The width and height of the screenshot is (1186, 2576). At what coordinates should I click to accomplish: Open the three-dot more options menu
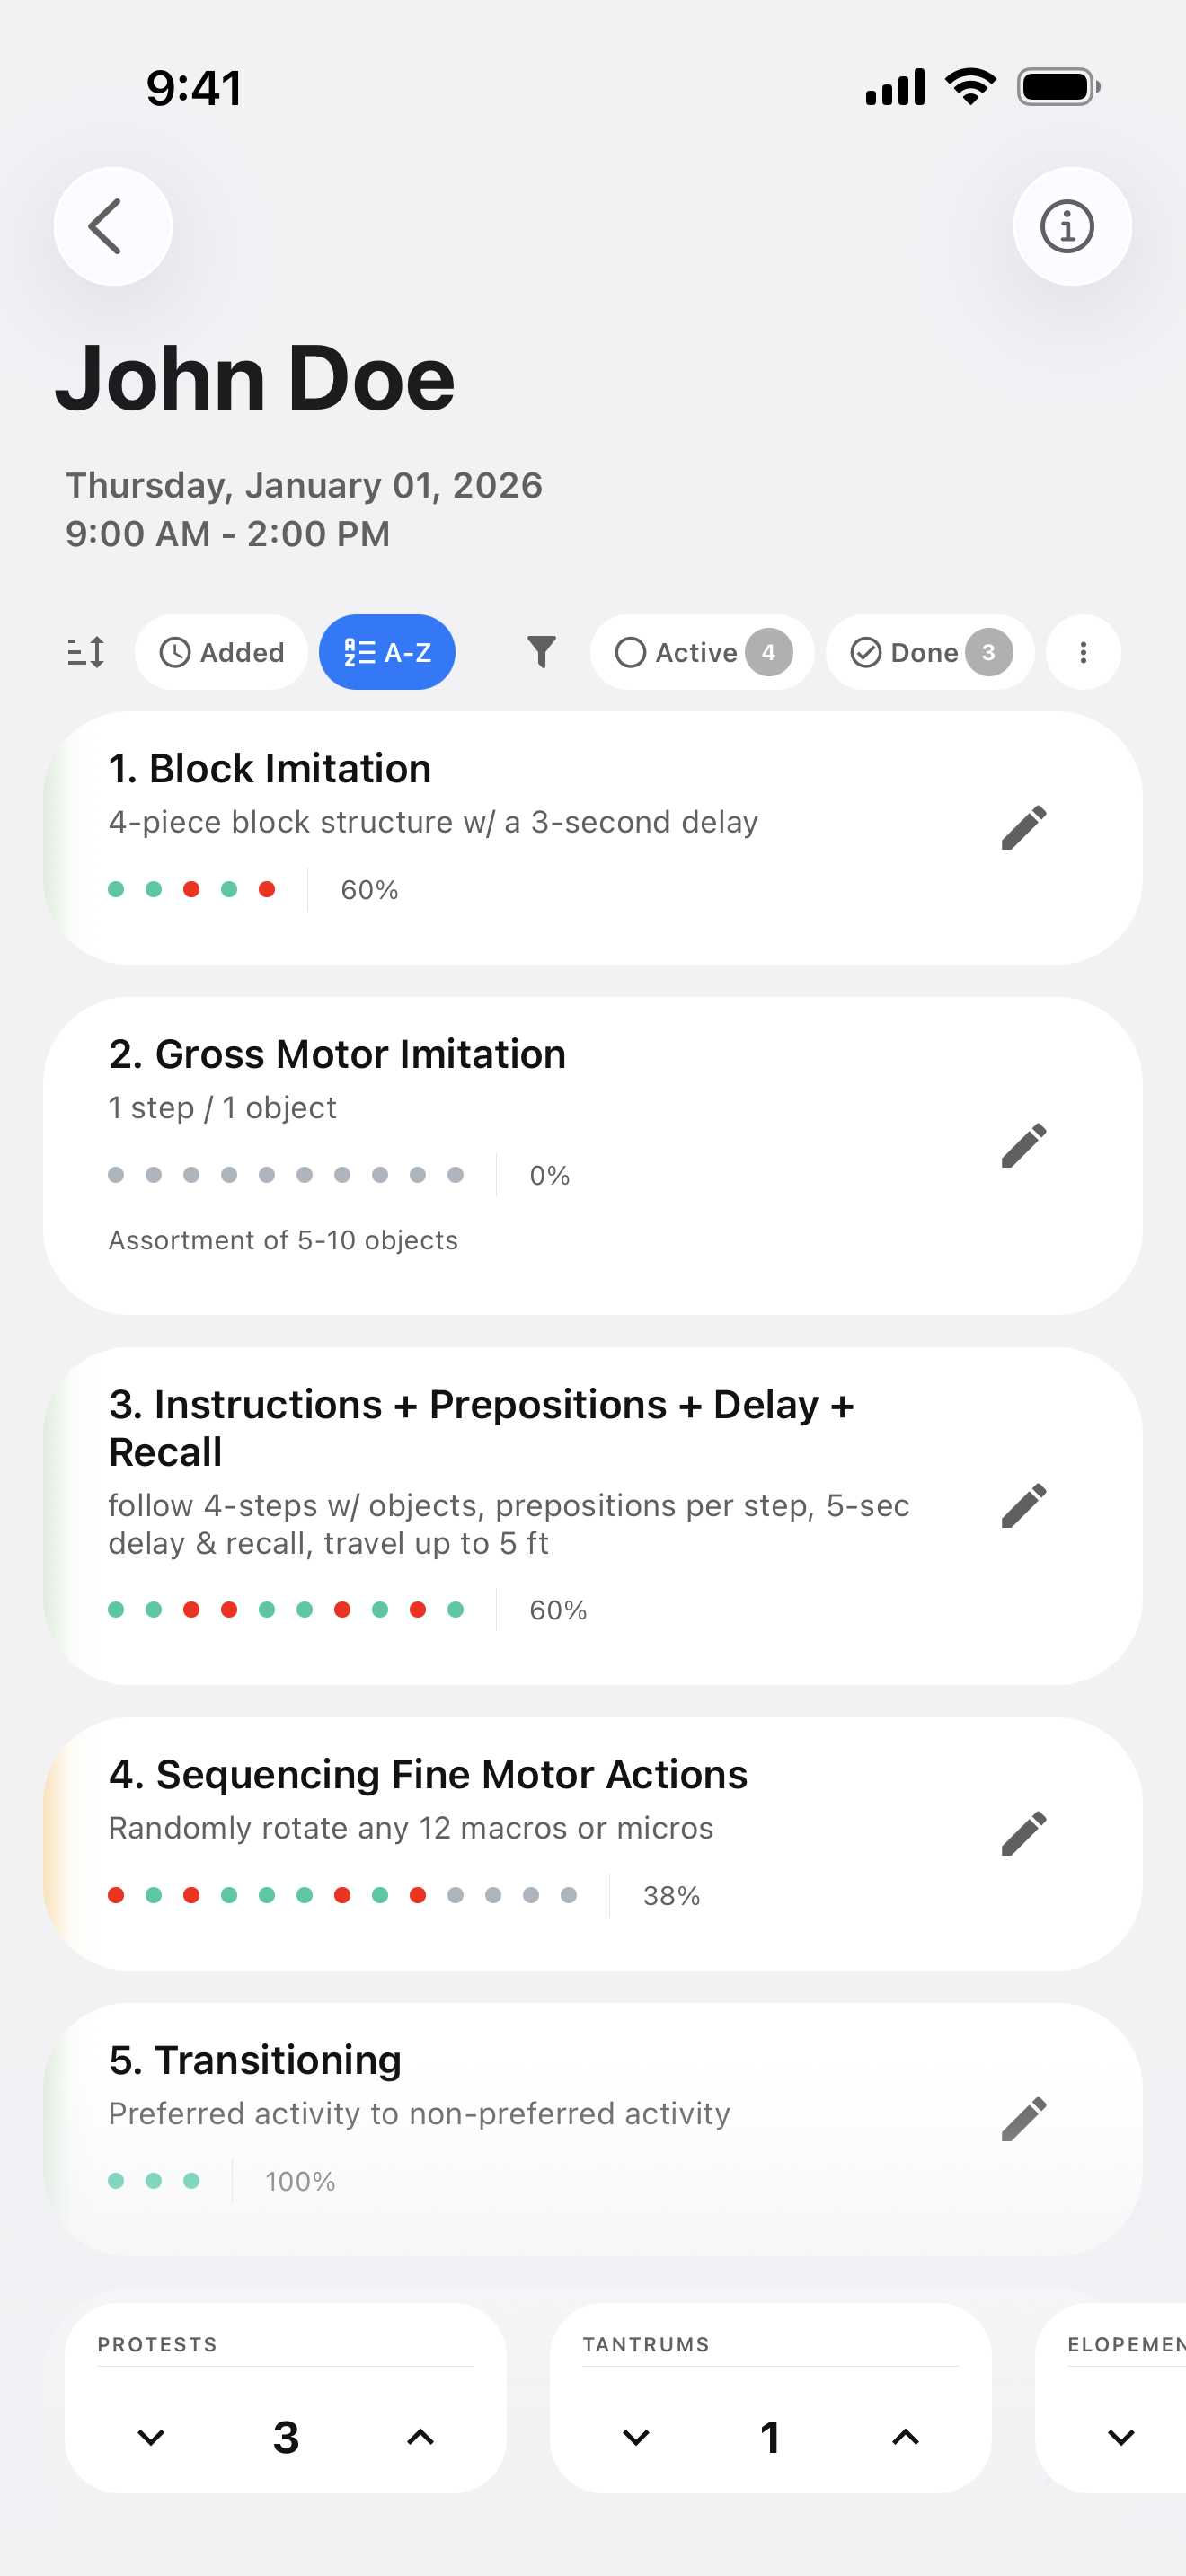[1082, 652]
